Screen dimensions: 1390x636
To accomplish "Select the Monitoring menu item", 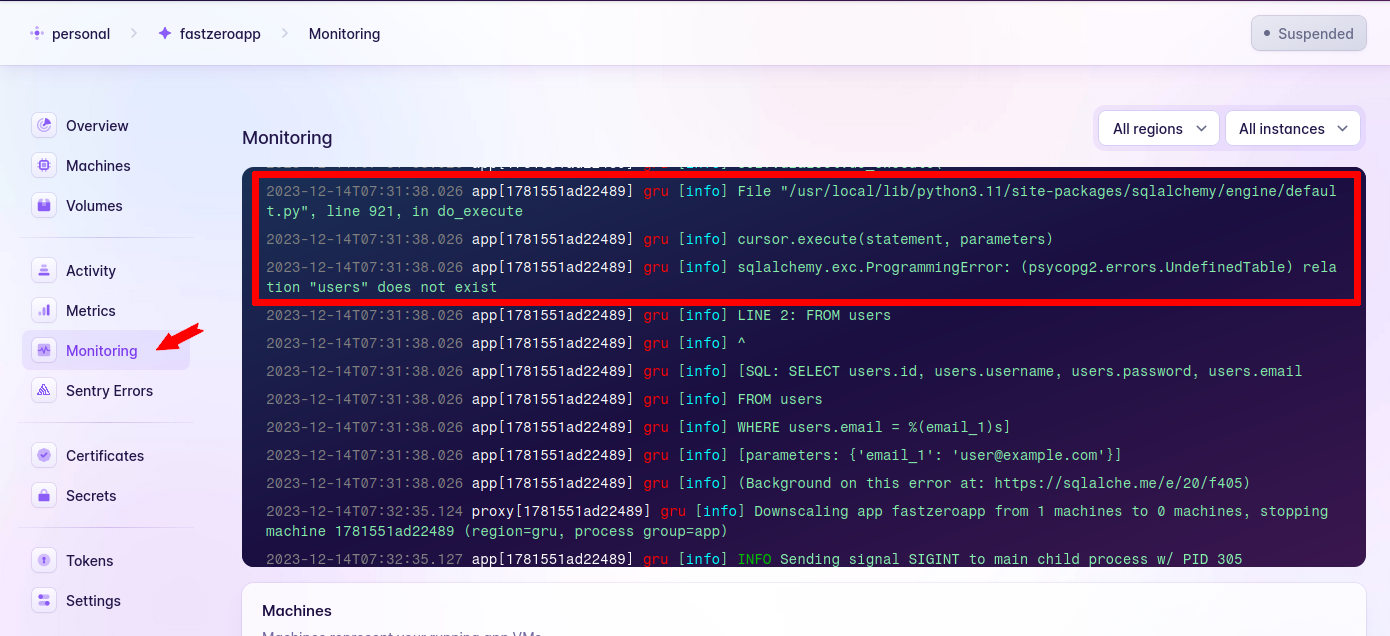I will [x=106, y=351].
